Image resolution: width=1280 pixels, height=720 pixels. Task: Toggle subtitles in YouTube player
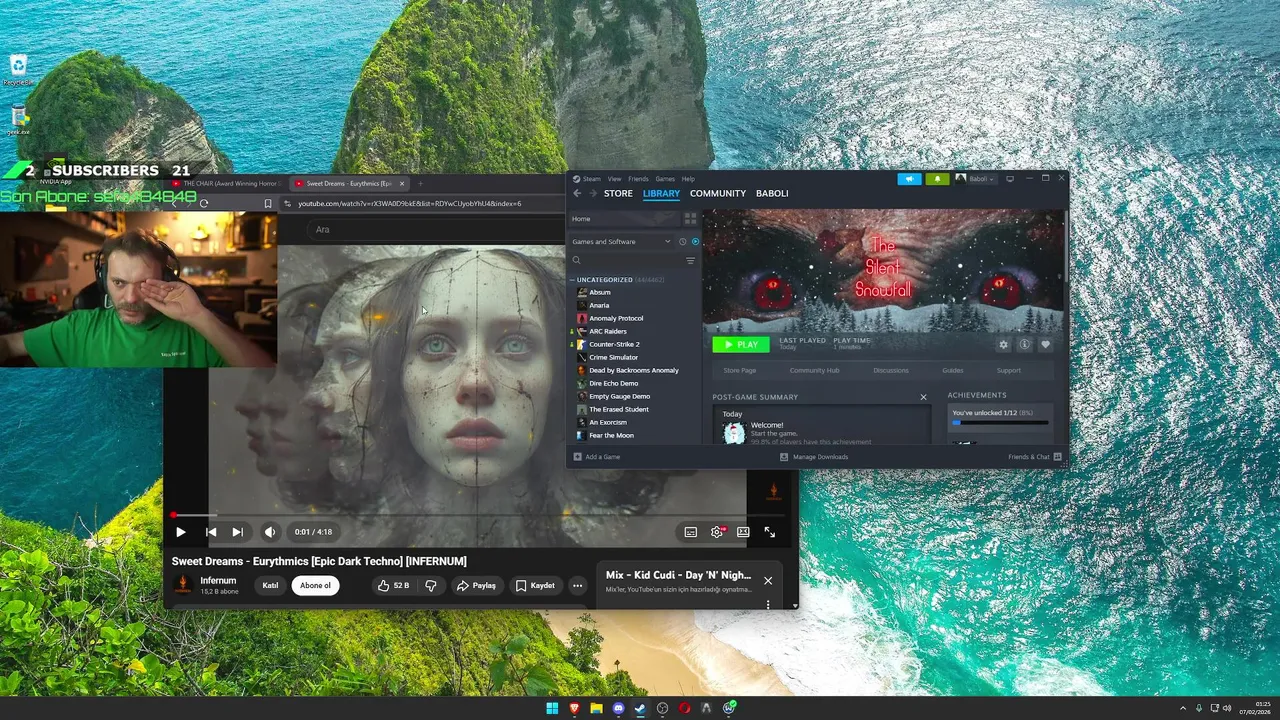[x=690, y=532]
